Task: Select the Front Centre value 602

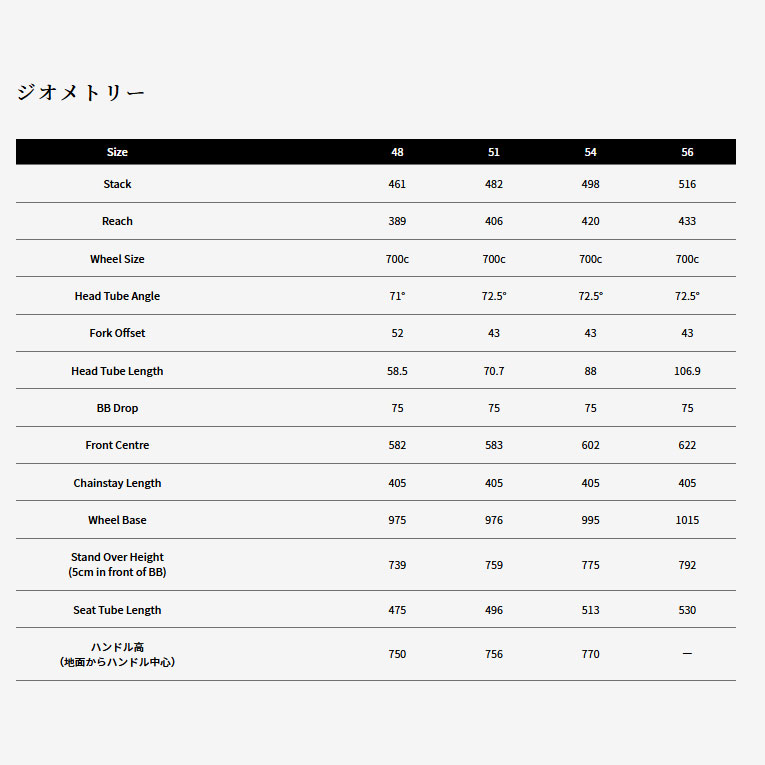Action: point(590,445)
